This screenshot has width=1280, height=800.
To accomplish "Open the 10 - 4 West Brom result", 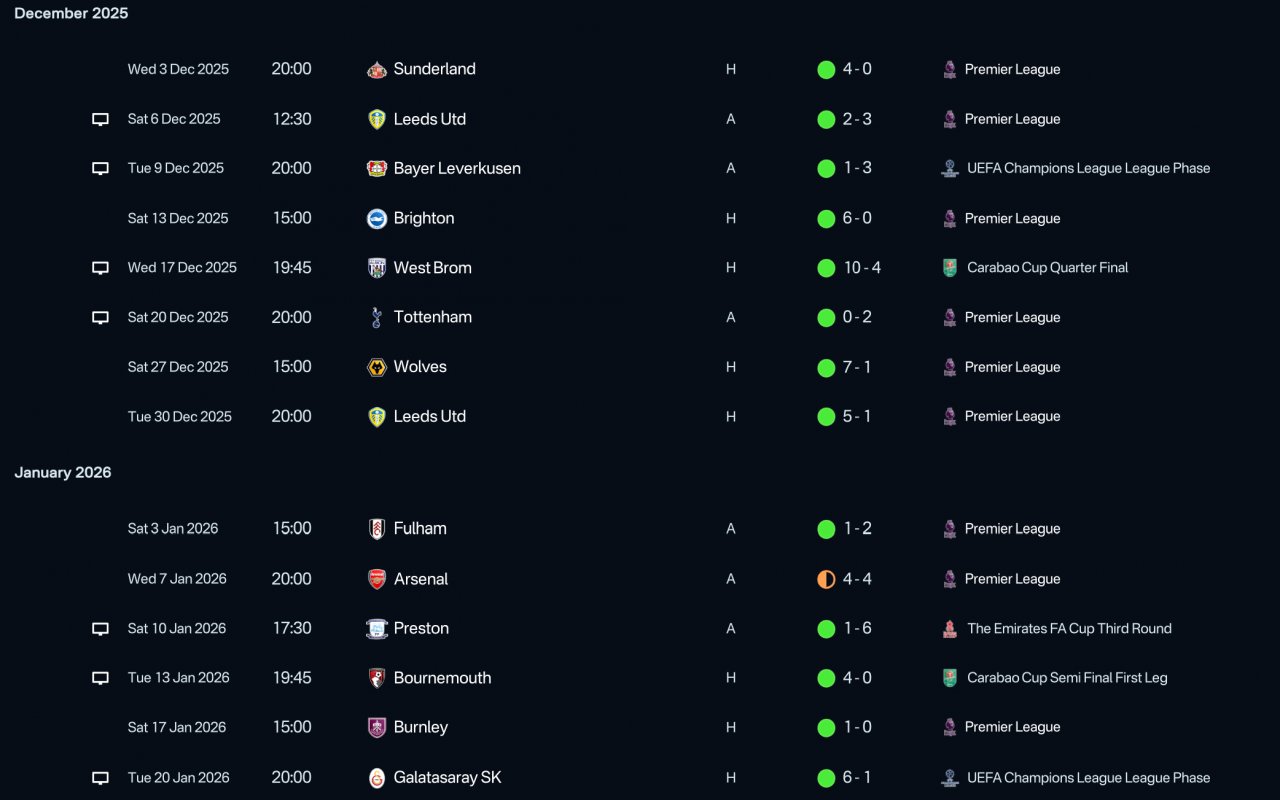I will [862, 267].
